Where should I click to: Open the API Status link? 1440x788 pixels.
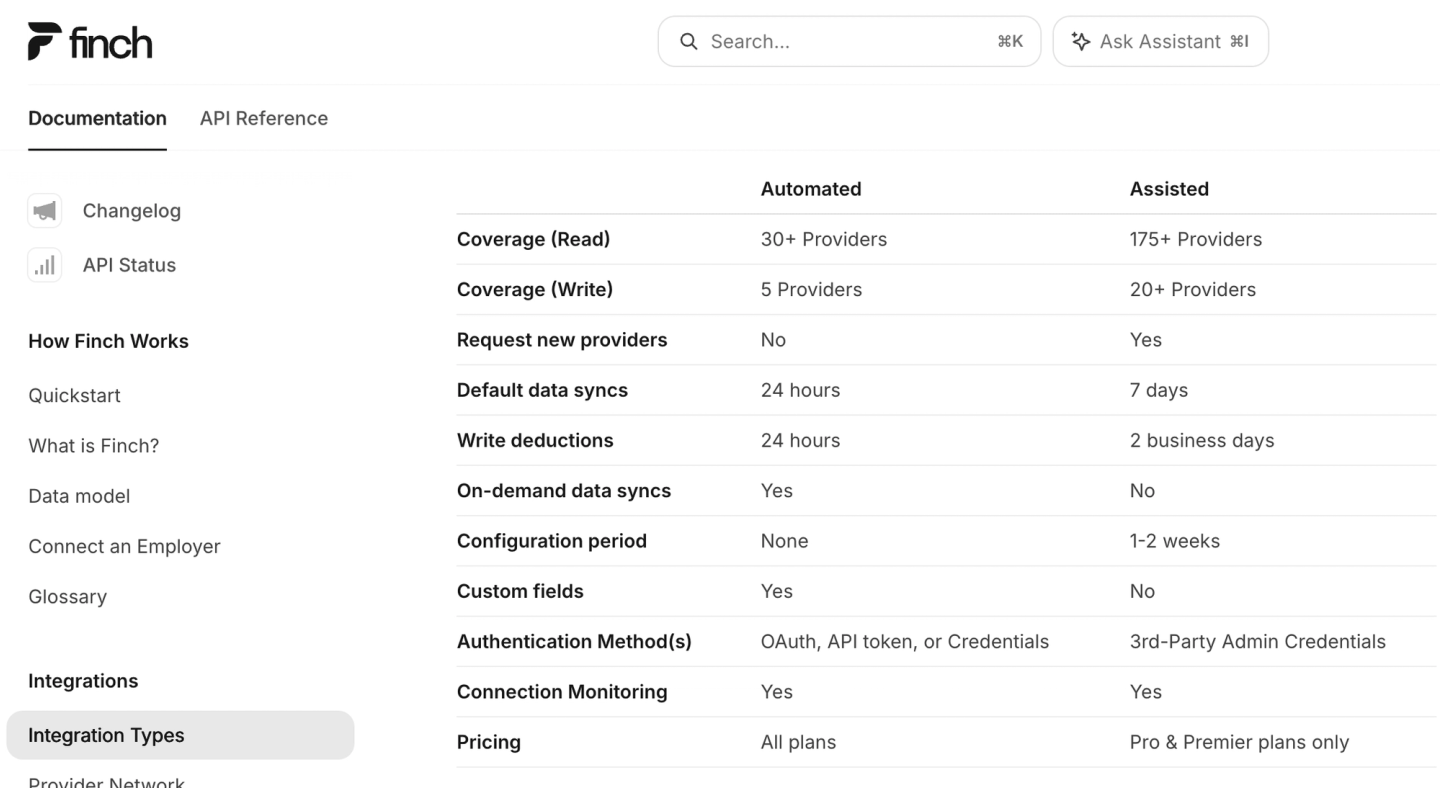click(129, 265)
